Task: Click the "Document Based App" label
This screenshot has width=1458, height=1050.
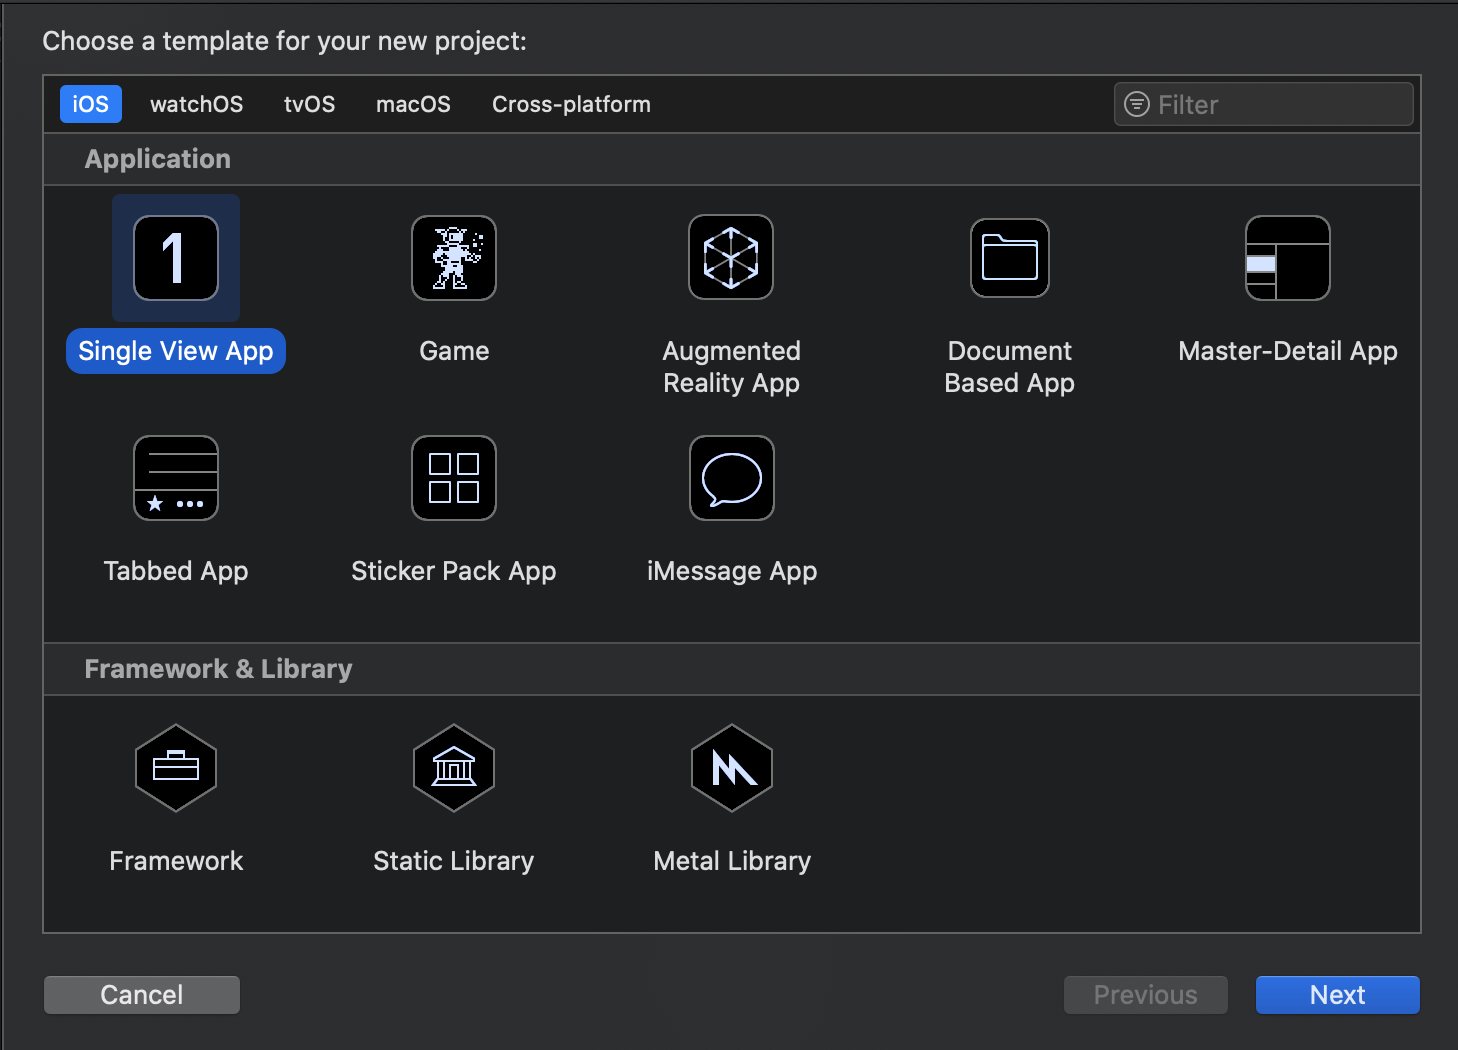Action: tap(1010, 367)
